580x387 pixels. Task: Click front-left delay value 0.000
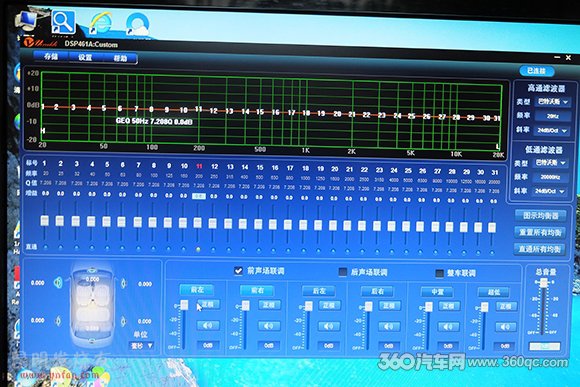pos(38,283)
